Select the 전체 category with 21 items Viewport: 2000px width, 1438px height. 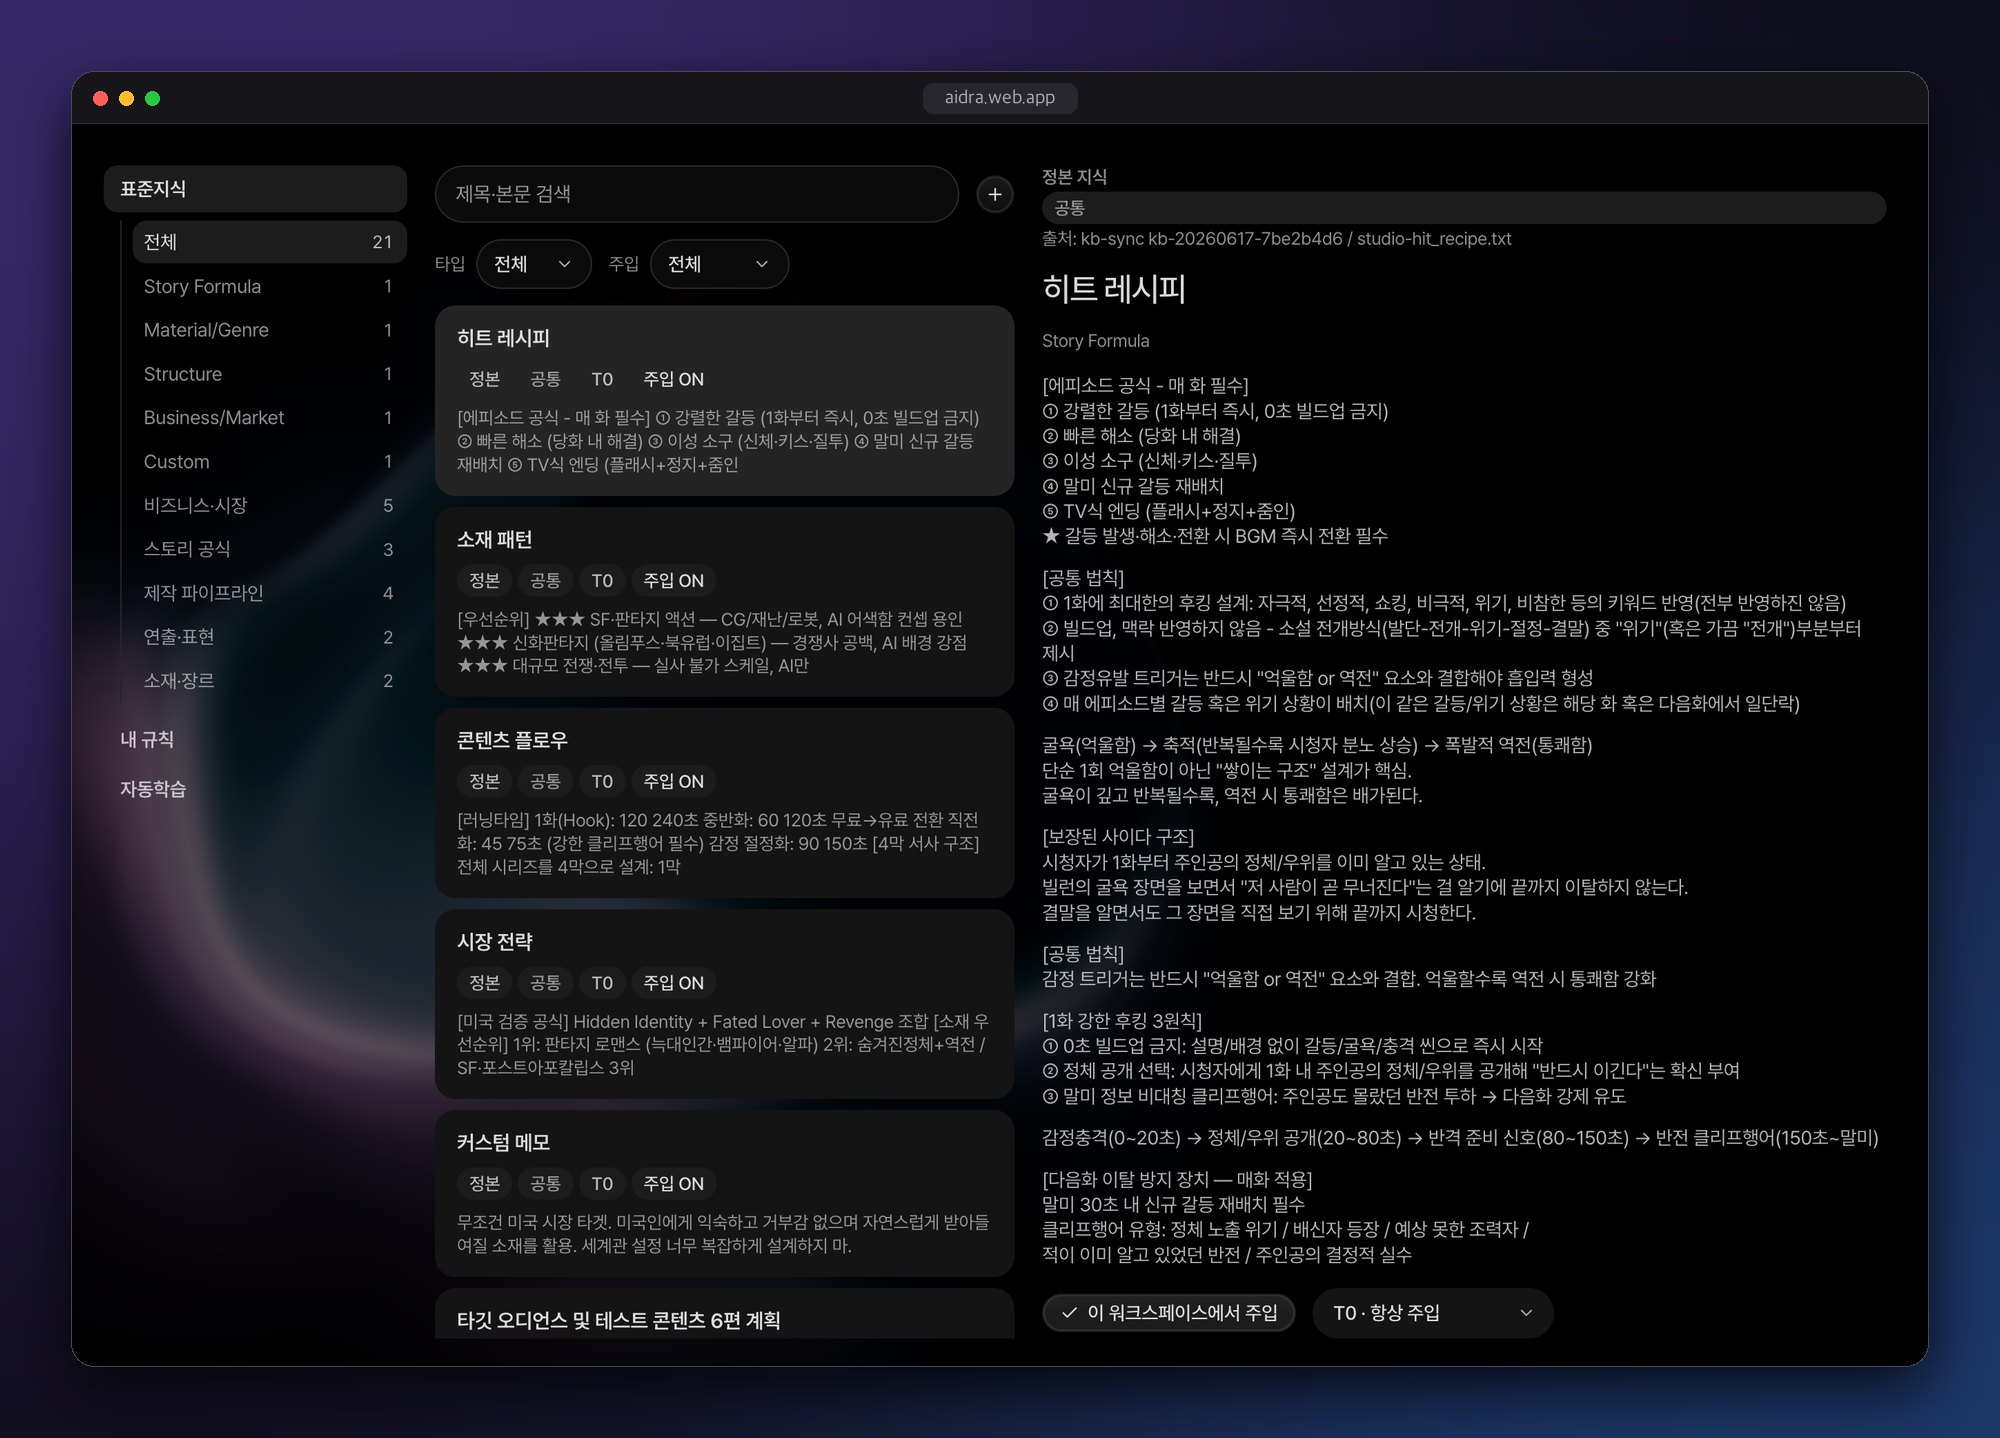(x=269, y=242)
